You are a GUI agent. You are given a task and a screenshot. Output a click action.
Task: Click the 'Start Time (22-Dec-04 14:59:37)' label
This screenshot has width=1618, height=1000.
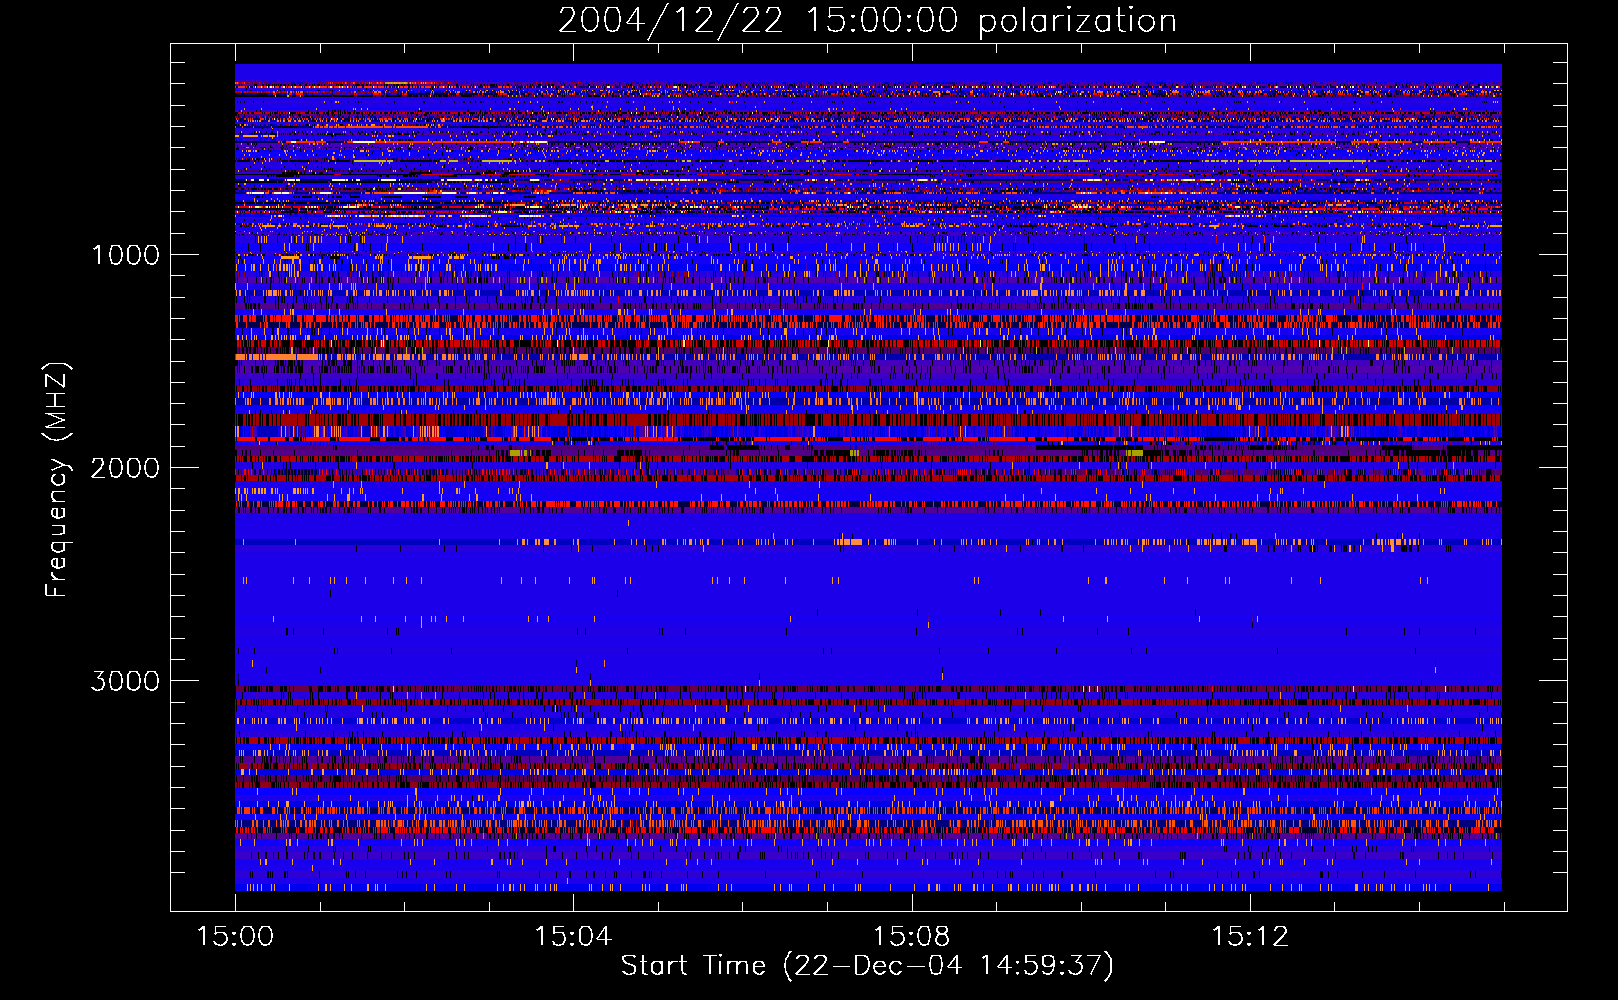coord(867,966)
